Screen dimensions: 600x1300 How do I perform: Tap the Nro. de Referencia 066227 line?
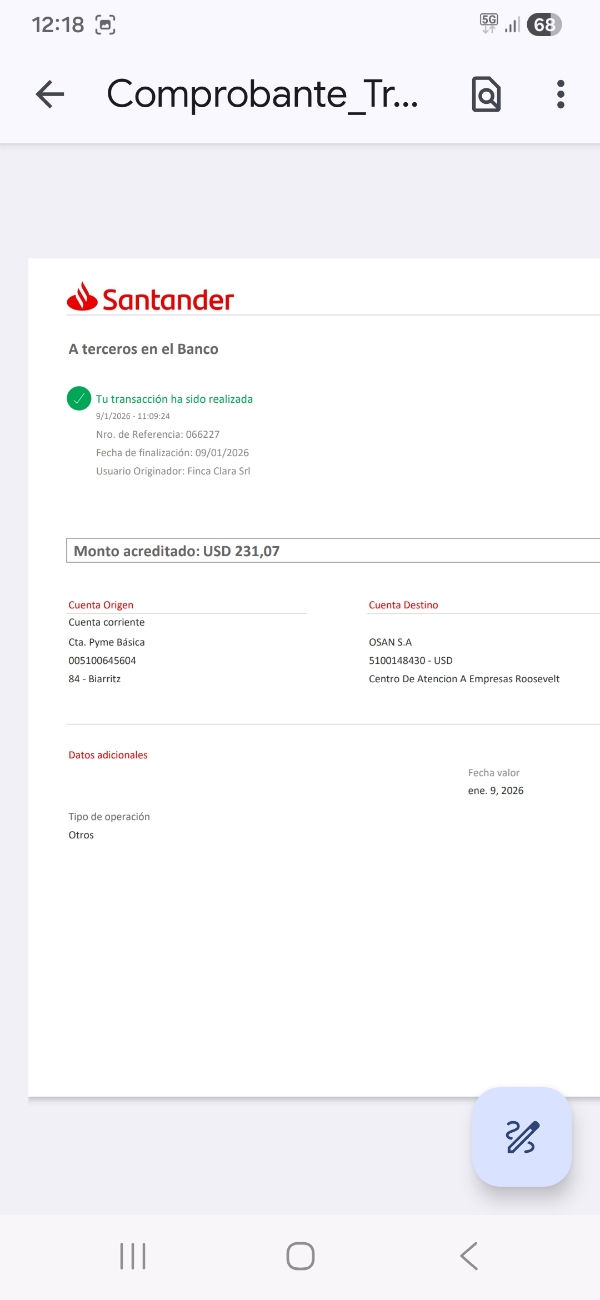pyautogui.click(x=157, y=434)
